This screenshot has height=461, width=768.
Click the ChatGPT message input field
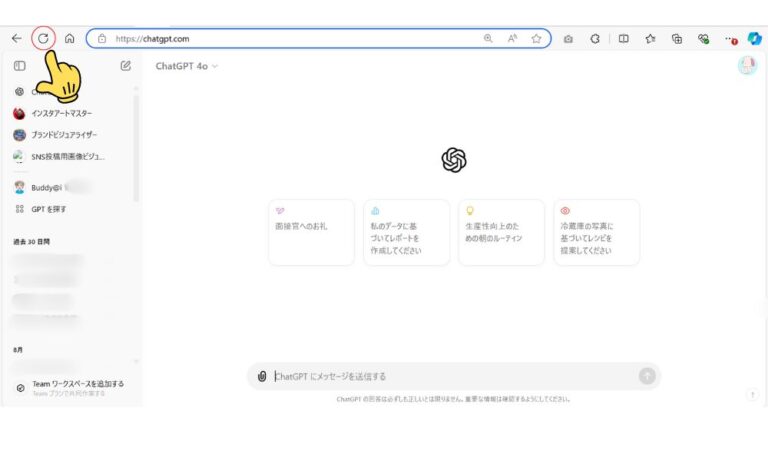coord(450,376)
